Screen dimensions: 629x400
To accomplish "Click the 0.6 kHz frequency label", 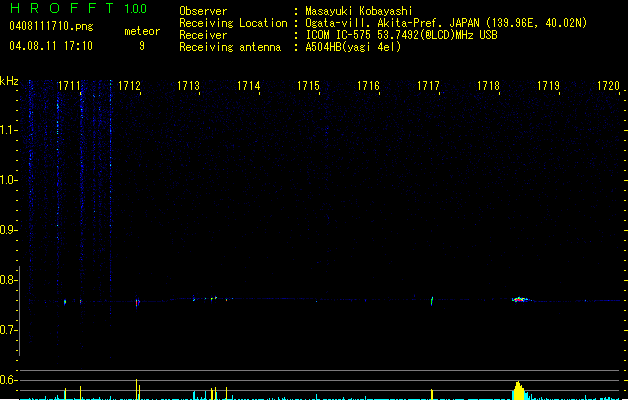I will click(x=8, y=380).
